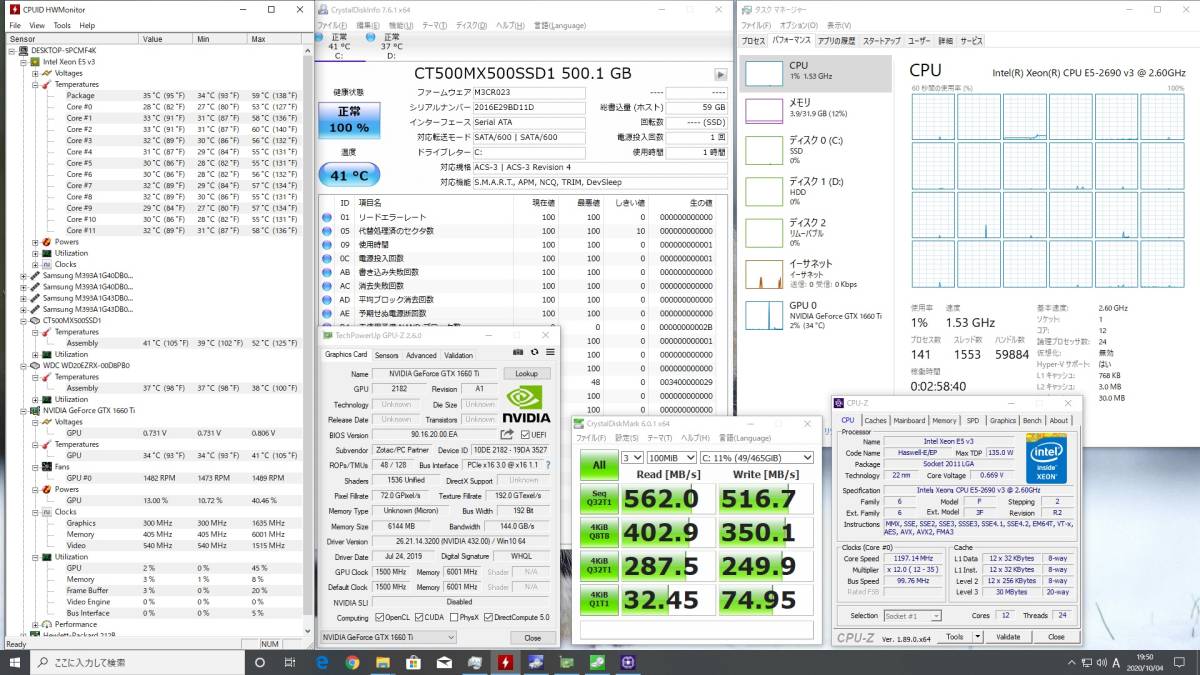Viewport: 1200px width, 675px height.
Task: Switch to the GPU-Z Sensors tab
Action: click(386, 355)
